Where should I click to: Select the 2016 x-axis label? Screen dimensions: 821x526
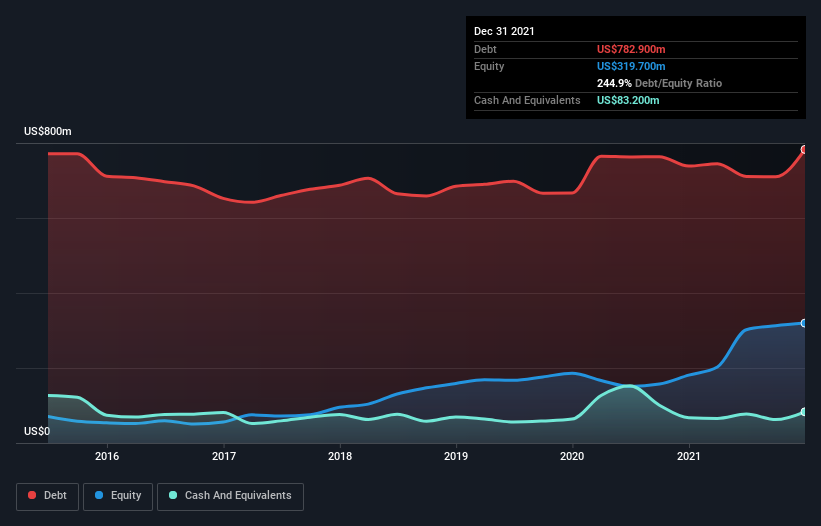[x=107, y=456]
